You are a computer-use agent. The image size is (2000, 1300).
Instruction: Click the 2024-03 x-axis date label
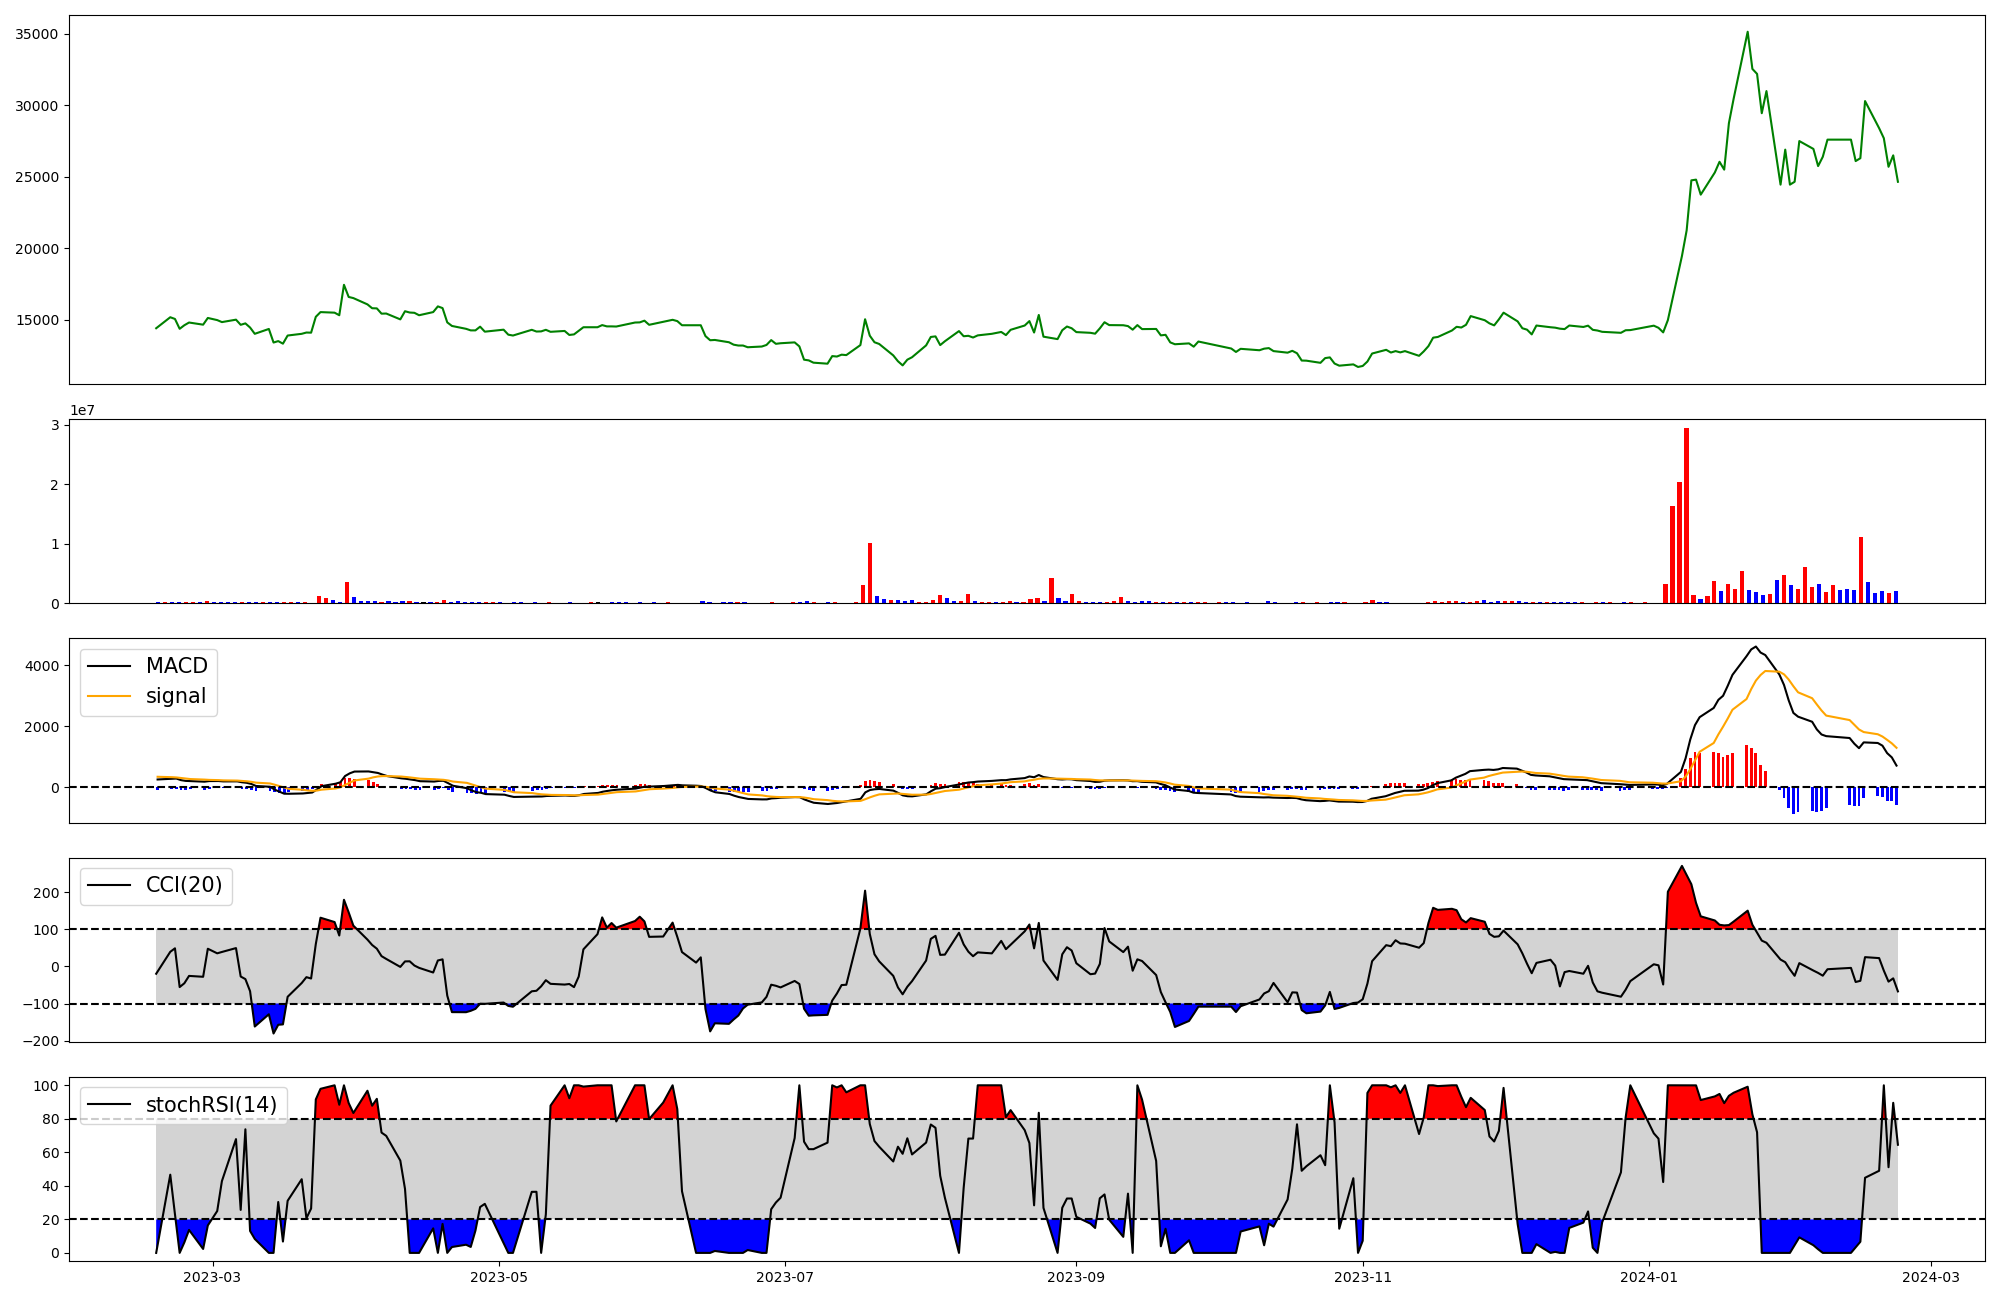(1930, 1277)
